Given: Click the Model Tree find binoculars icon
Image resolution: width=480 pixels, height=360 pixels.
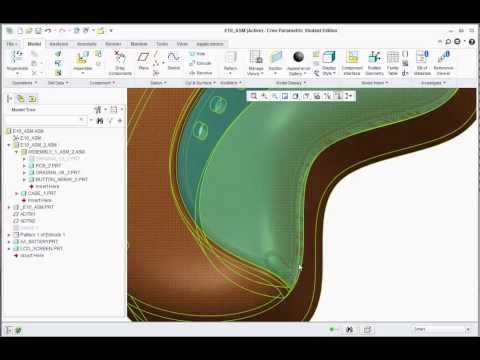Looking at the screenshot, I should pos(100,120).
